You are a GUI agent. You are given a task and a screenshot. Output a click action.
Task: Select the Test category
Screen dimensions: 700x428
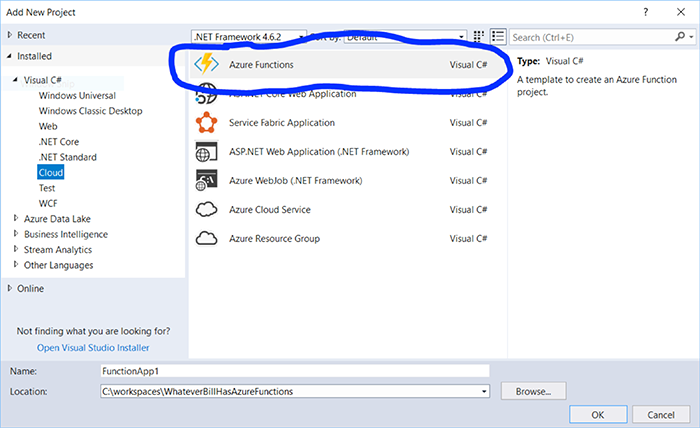pyautogui.click(x=47, y=188)
